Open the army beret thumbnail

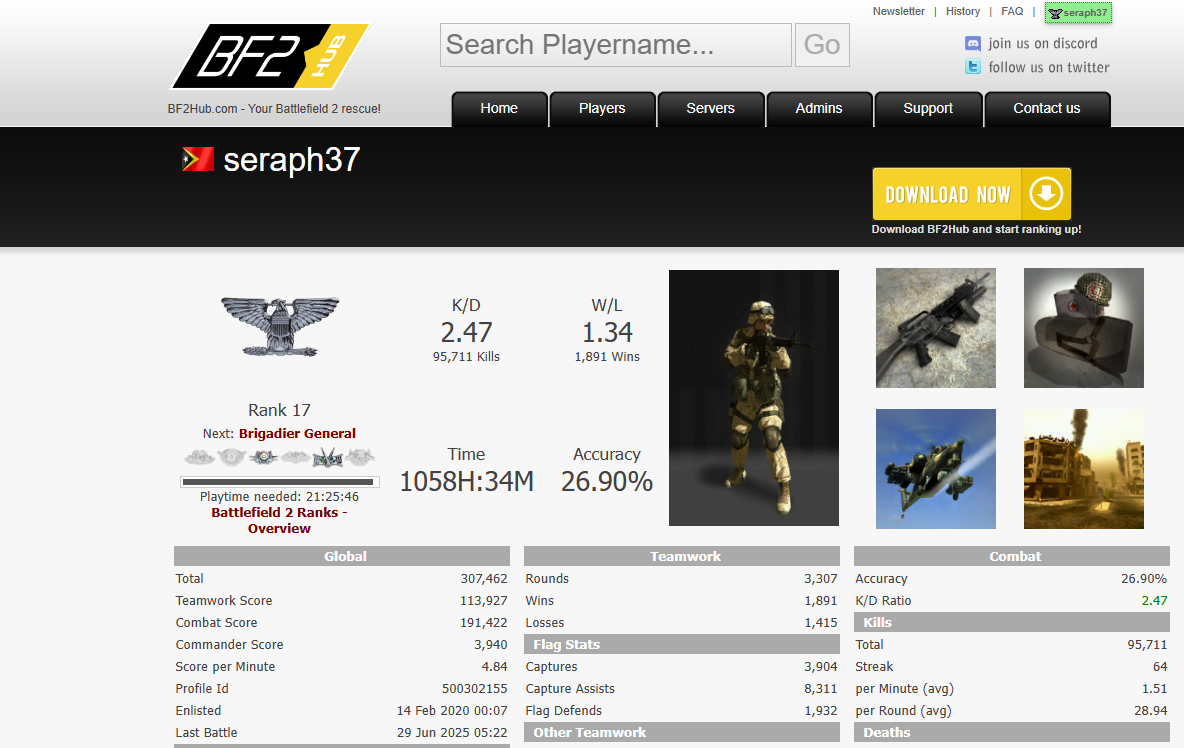pos(1084,328)
